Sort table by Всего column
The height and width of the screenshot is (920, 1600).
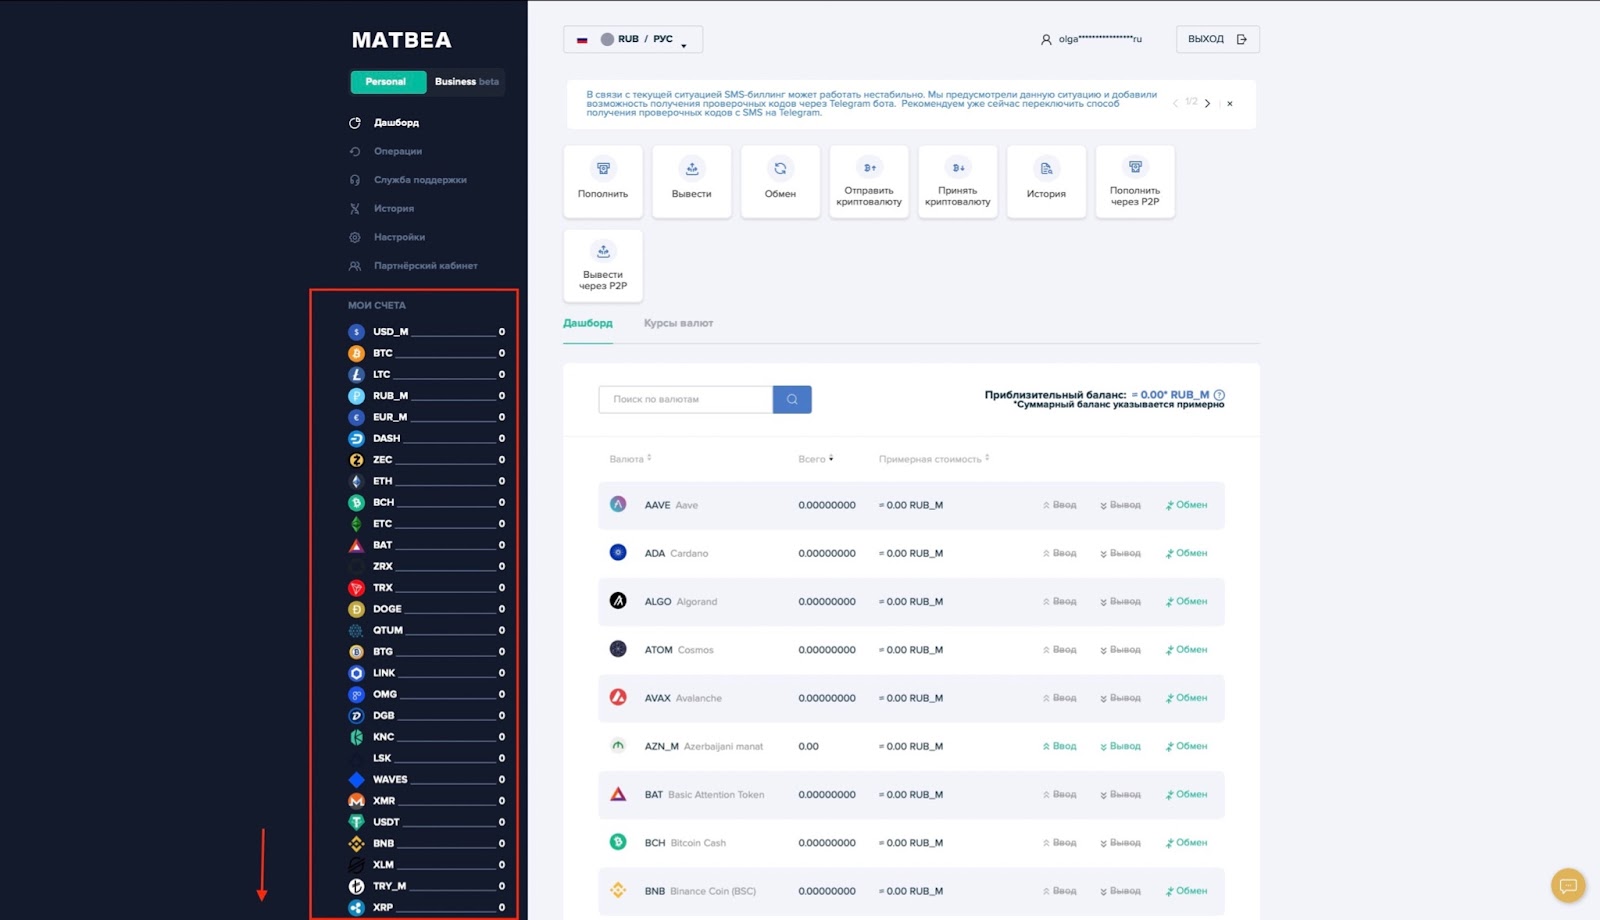point(815,459)
